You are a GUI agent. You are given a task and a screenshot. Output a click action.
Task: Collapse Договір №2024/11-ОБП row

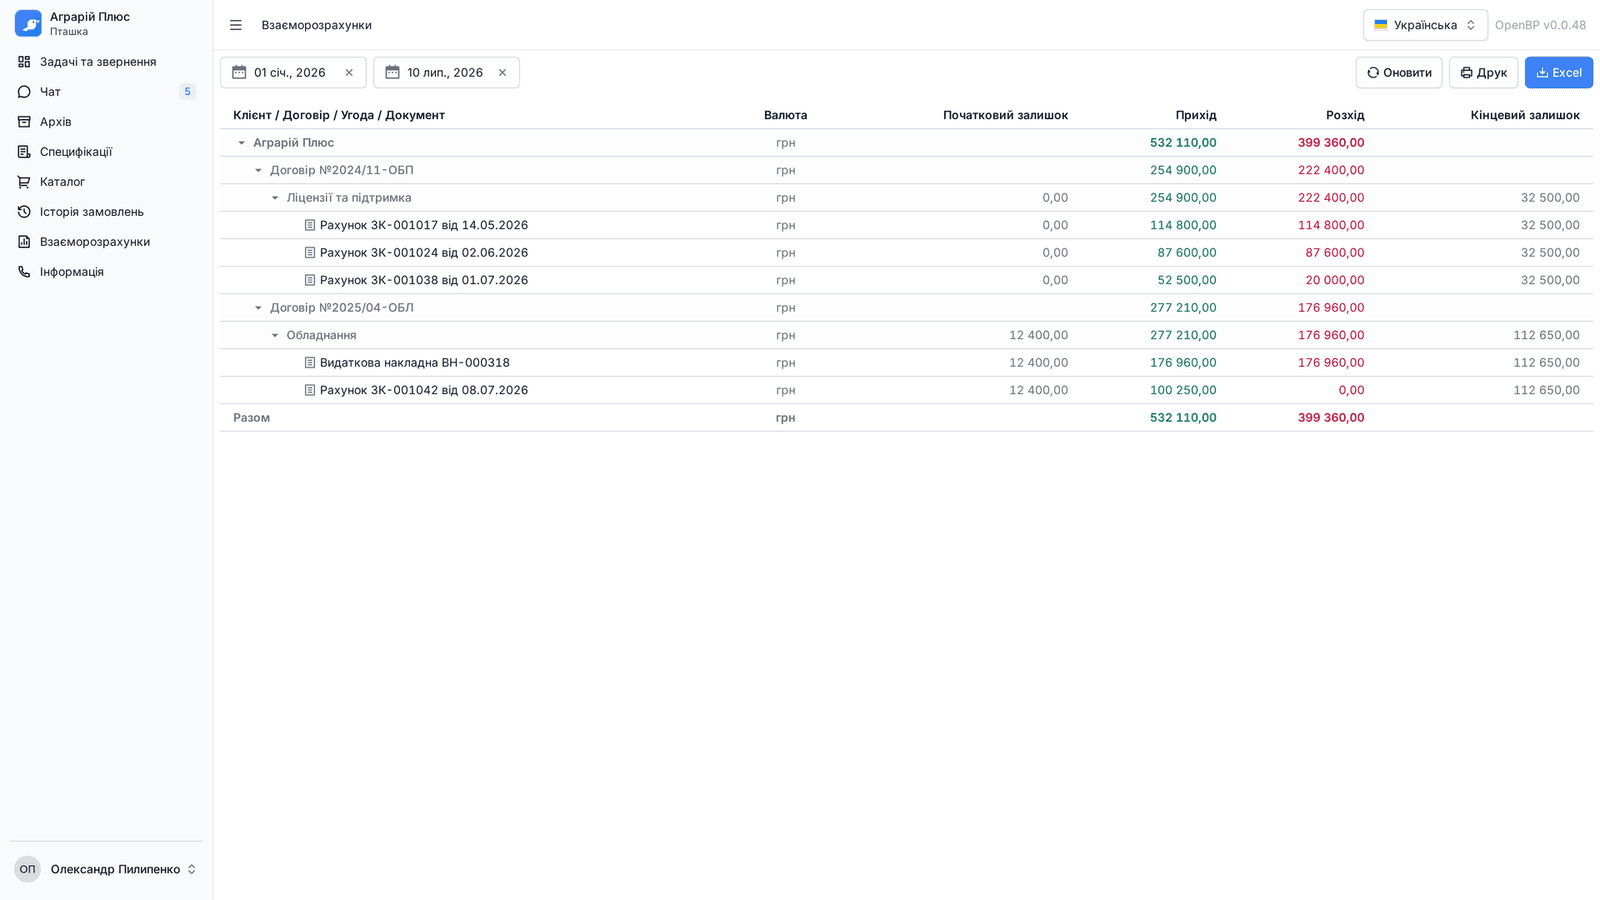(x=258, y=170)
